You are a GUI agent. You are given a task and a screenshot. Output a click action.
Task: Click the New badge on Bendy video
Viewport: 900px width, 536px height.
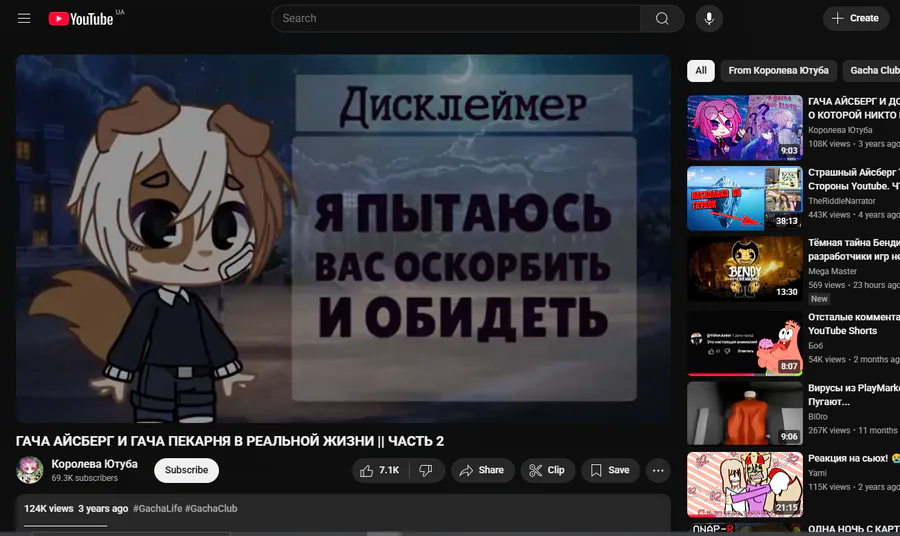(819, 299)
